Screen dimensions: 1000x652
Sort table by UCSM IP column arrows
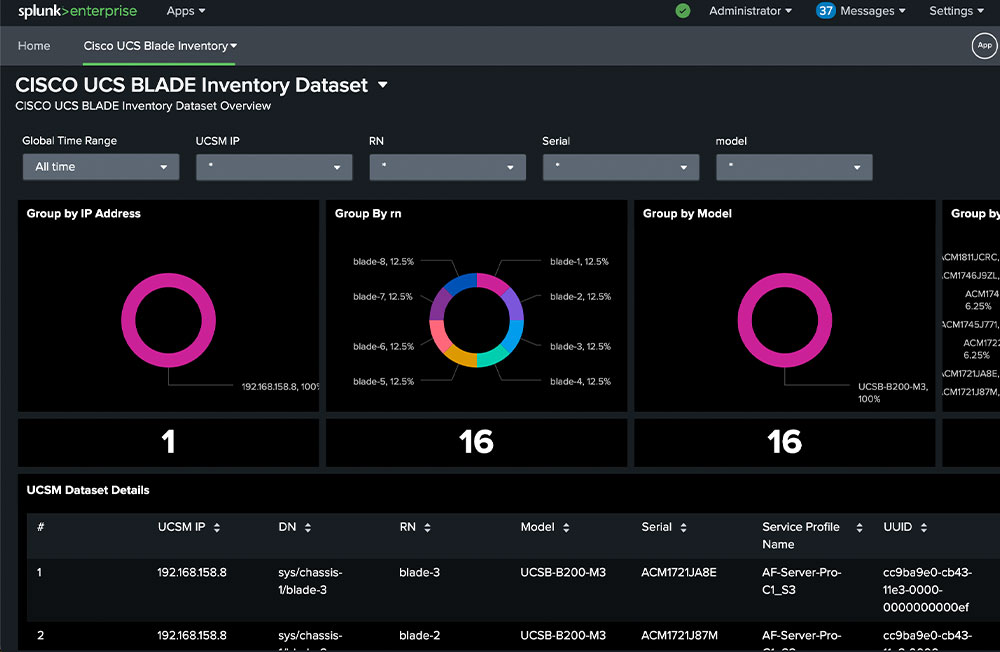pos(217,528)
